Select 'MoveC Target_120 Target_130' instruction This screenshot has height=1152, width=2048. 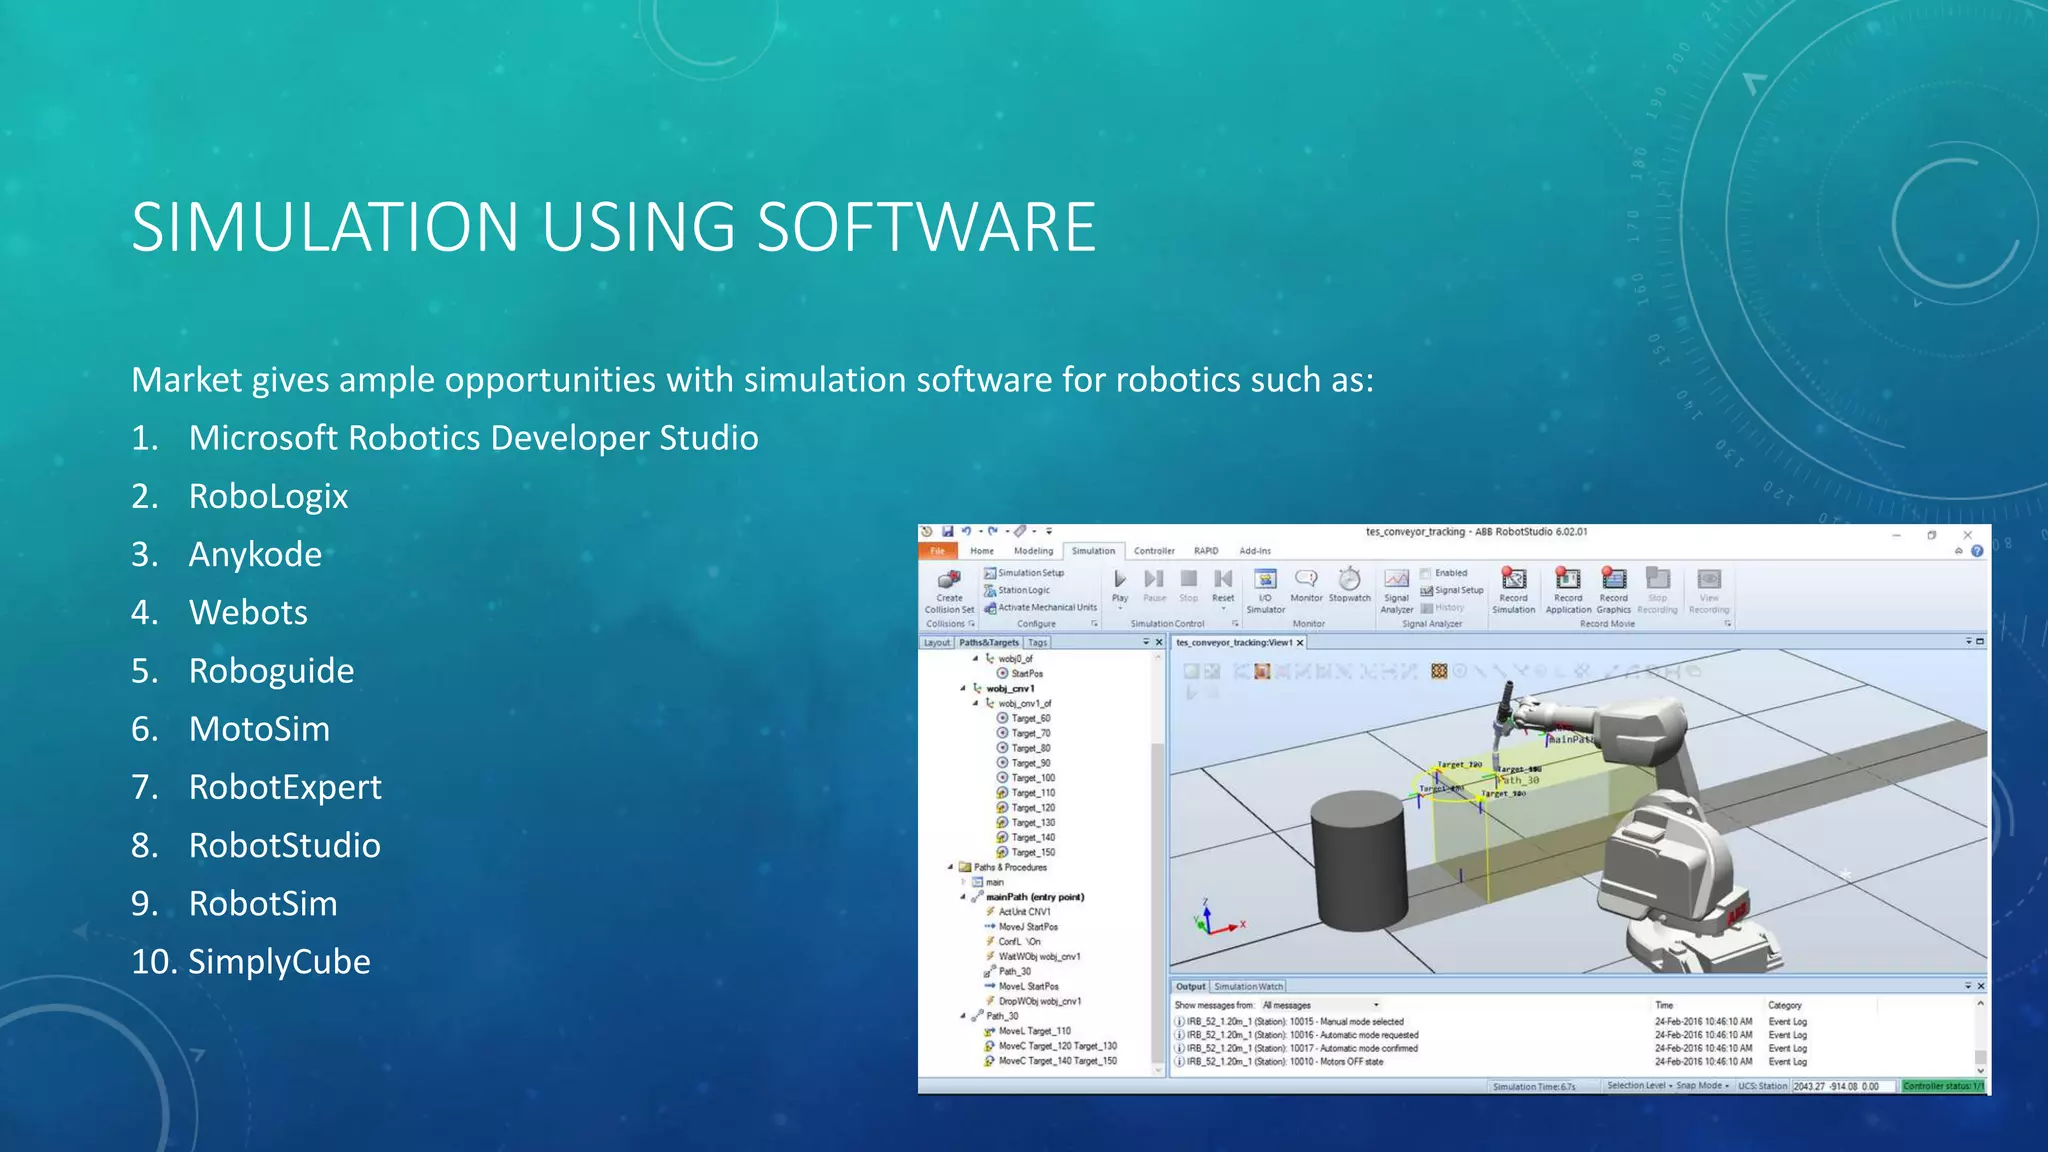pos(1050,1046)
